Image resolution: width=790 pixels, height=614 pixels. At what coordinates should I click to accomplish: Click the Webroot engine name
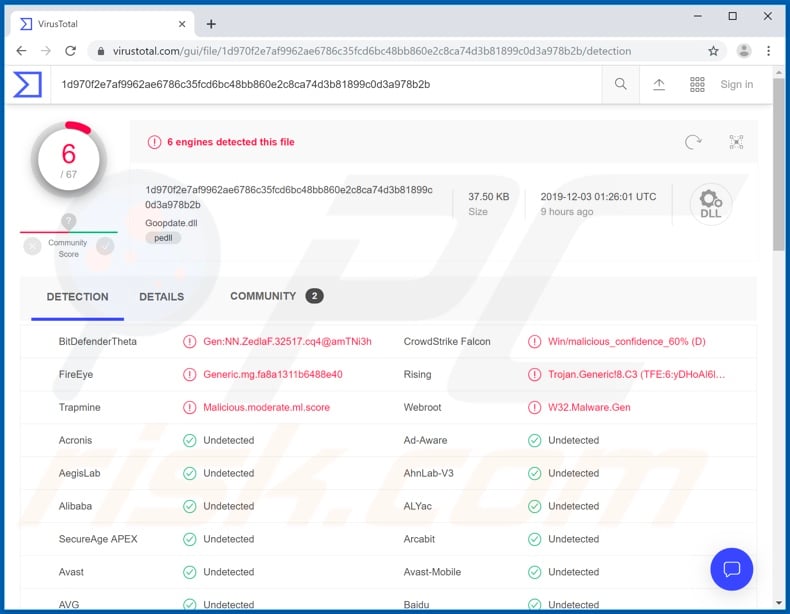pos(422,407)
